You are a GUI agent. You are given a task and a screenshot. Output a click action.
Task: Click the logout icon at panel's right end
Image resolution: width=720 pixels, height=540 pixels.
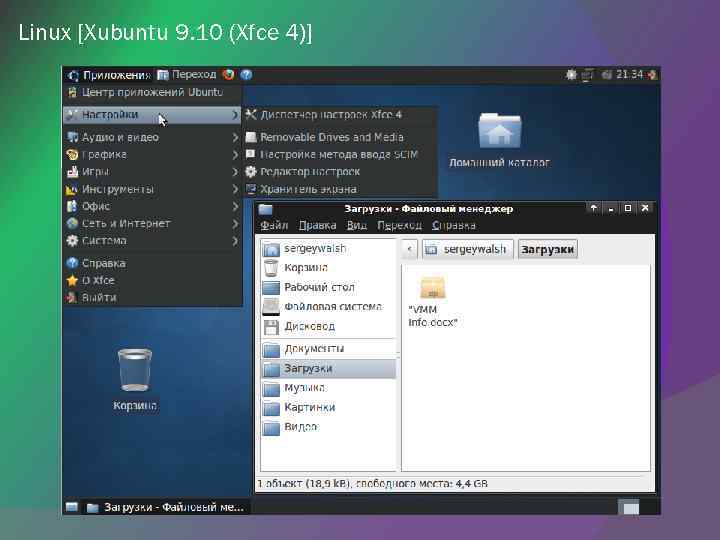[x=652, y=74]
